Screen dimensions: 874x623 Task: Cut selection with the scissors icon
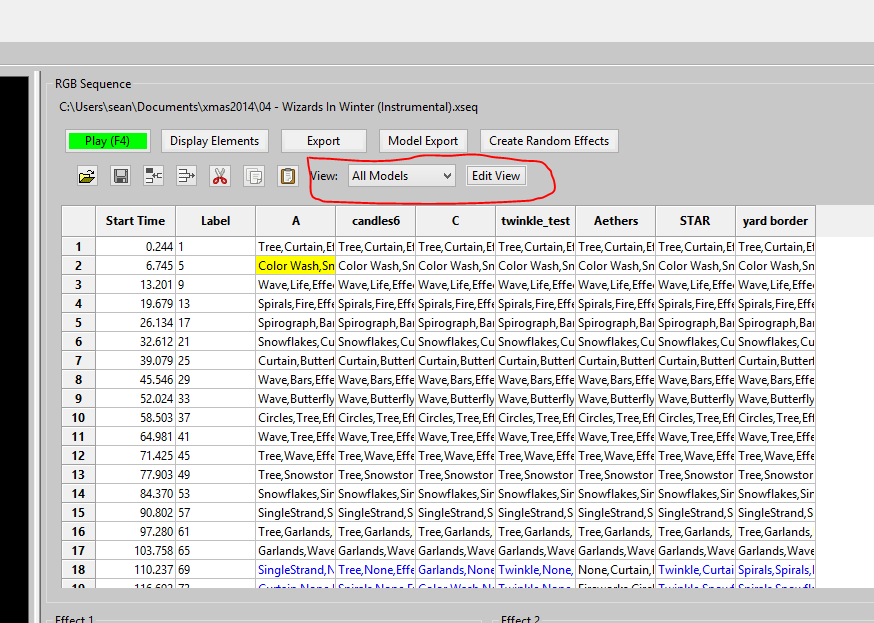coord(220,176)
